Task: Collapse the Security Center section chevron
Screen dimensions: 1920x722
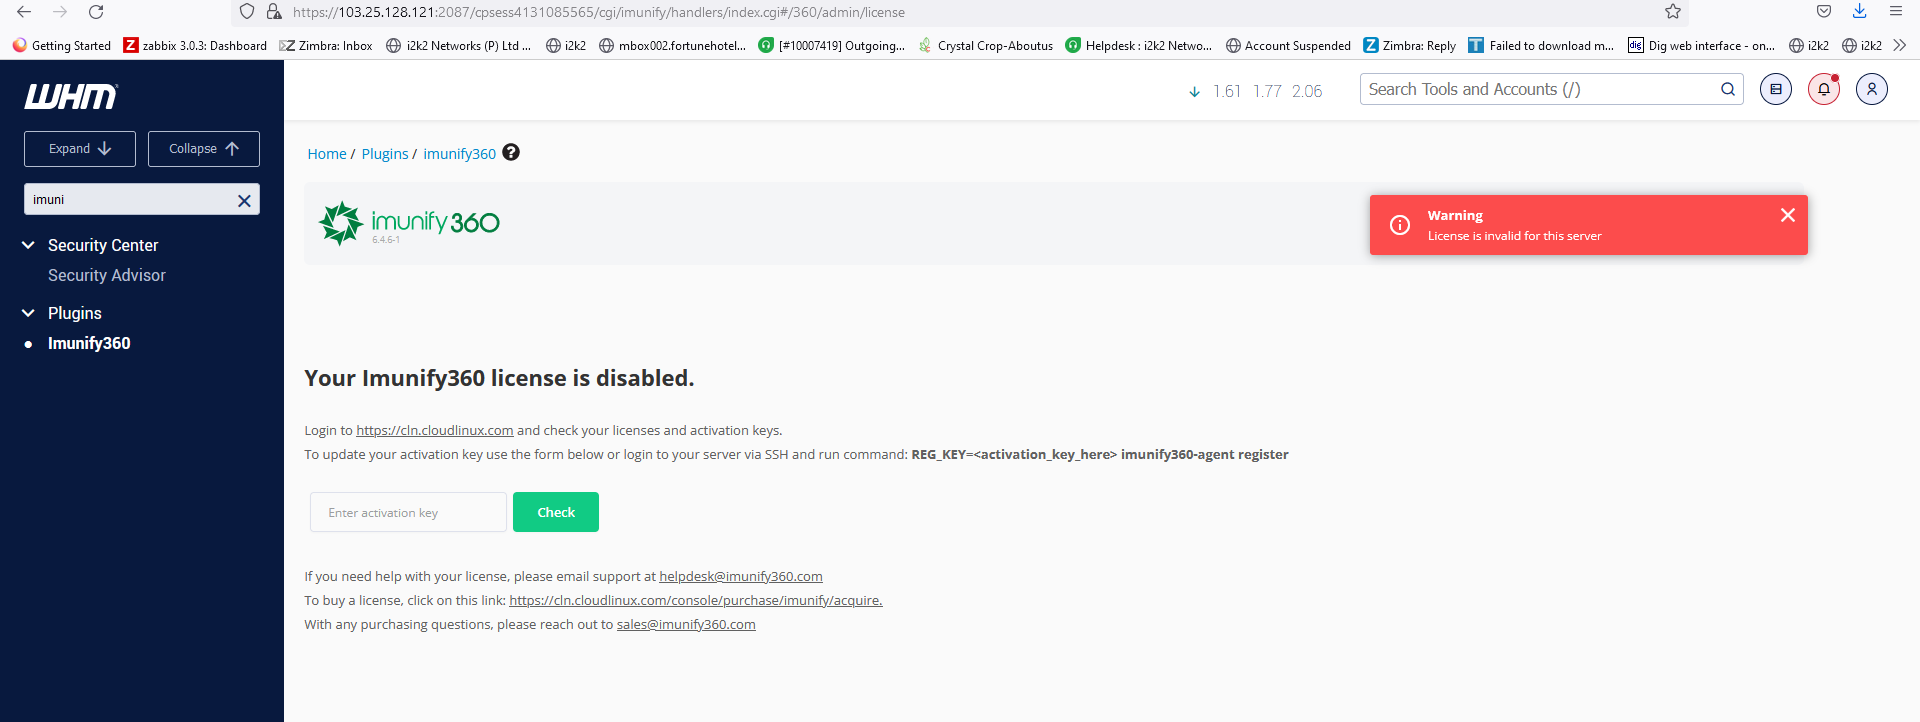Action: (x=28, y=245)
